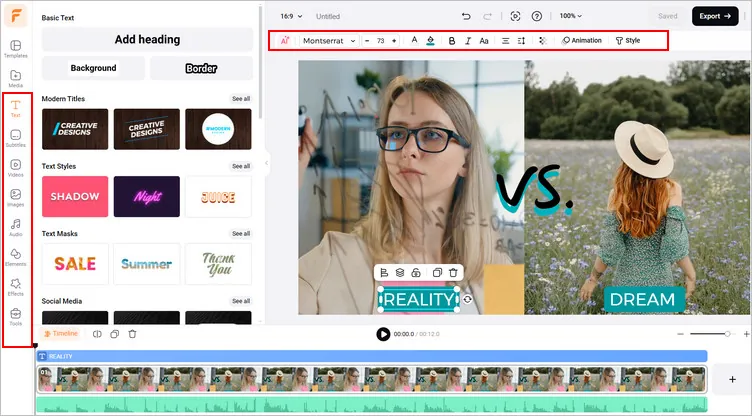Open text alignment options

(x=505, y=41)
